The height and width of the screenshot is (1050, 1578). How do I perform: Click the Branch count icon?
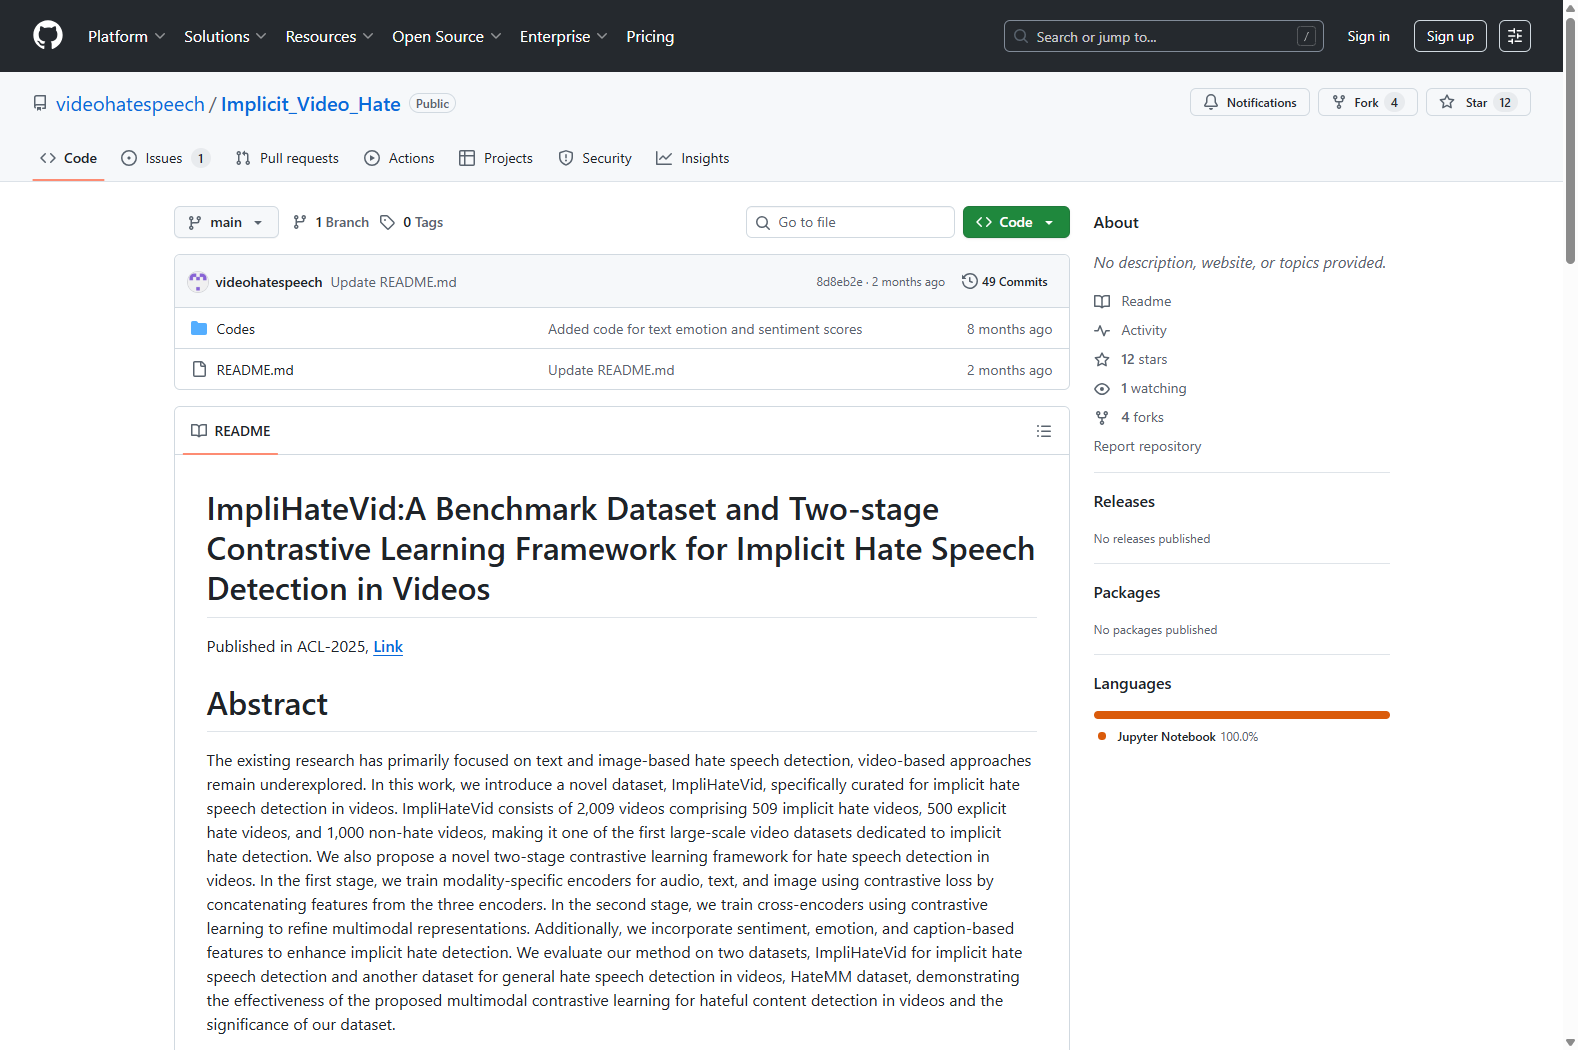[300, 222]
